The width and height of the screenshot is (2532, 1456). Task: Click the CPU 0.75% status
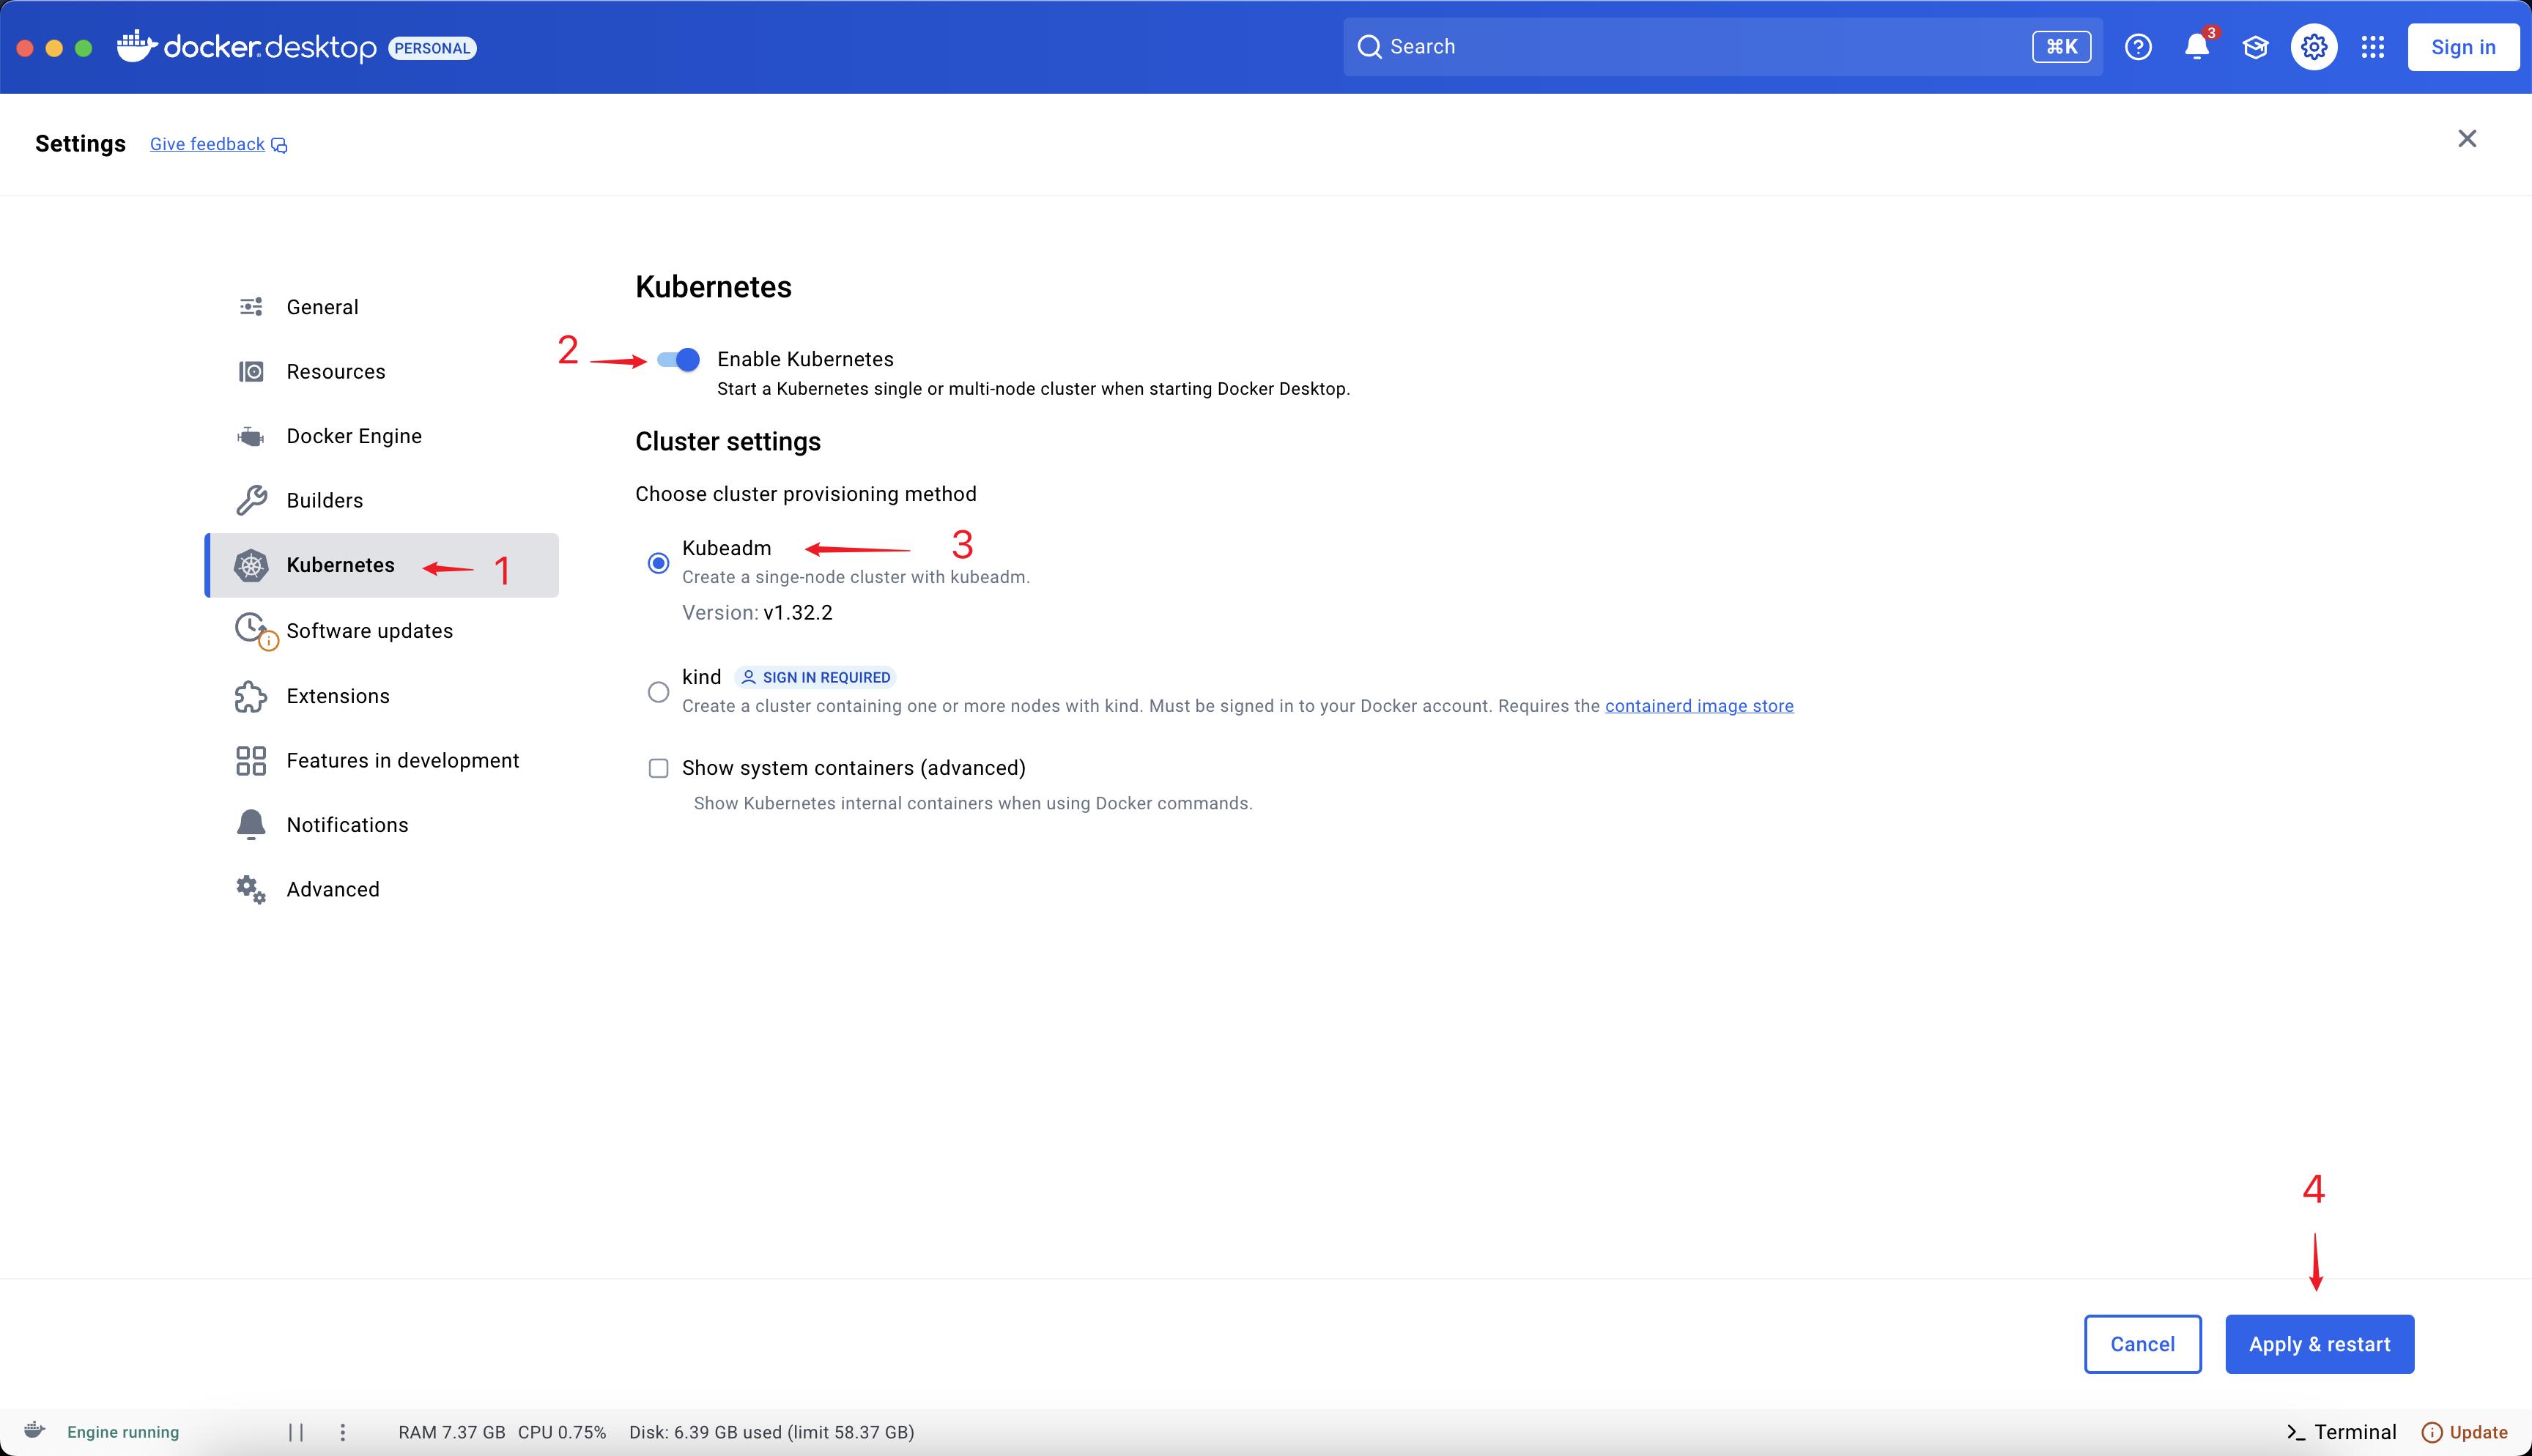tap(562, 1432)
